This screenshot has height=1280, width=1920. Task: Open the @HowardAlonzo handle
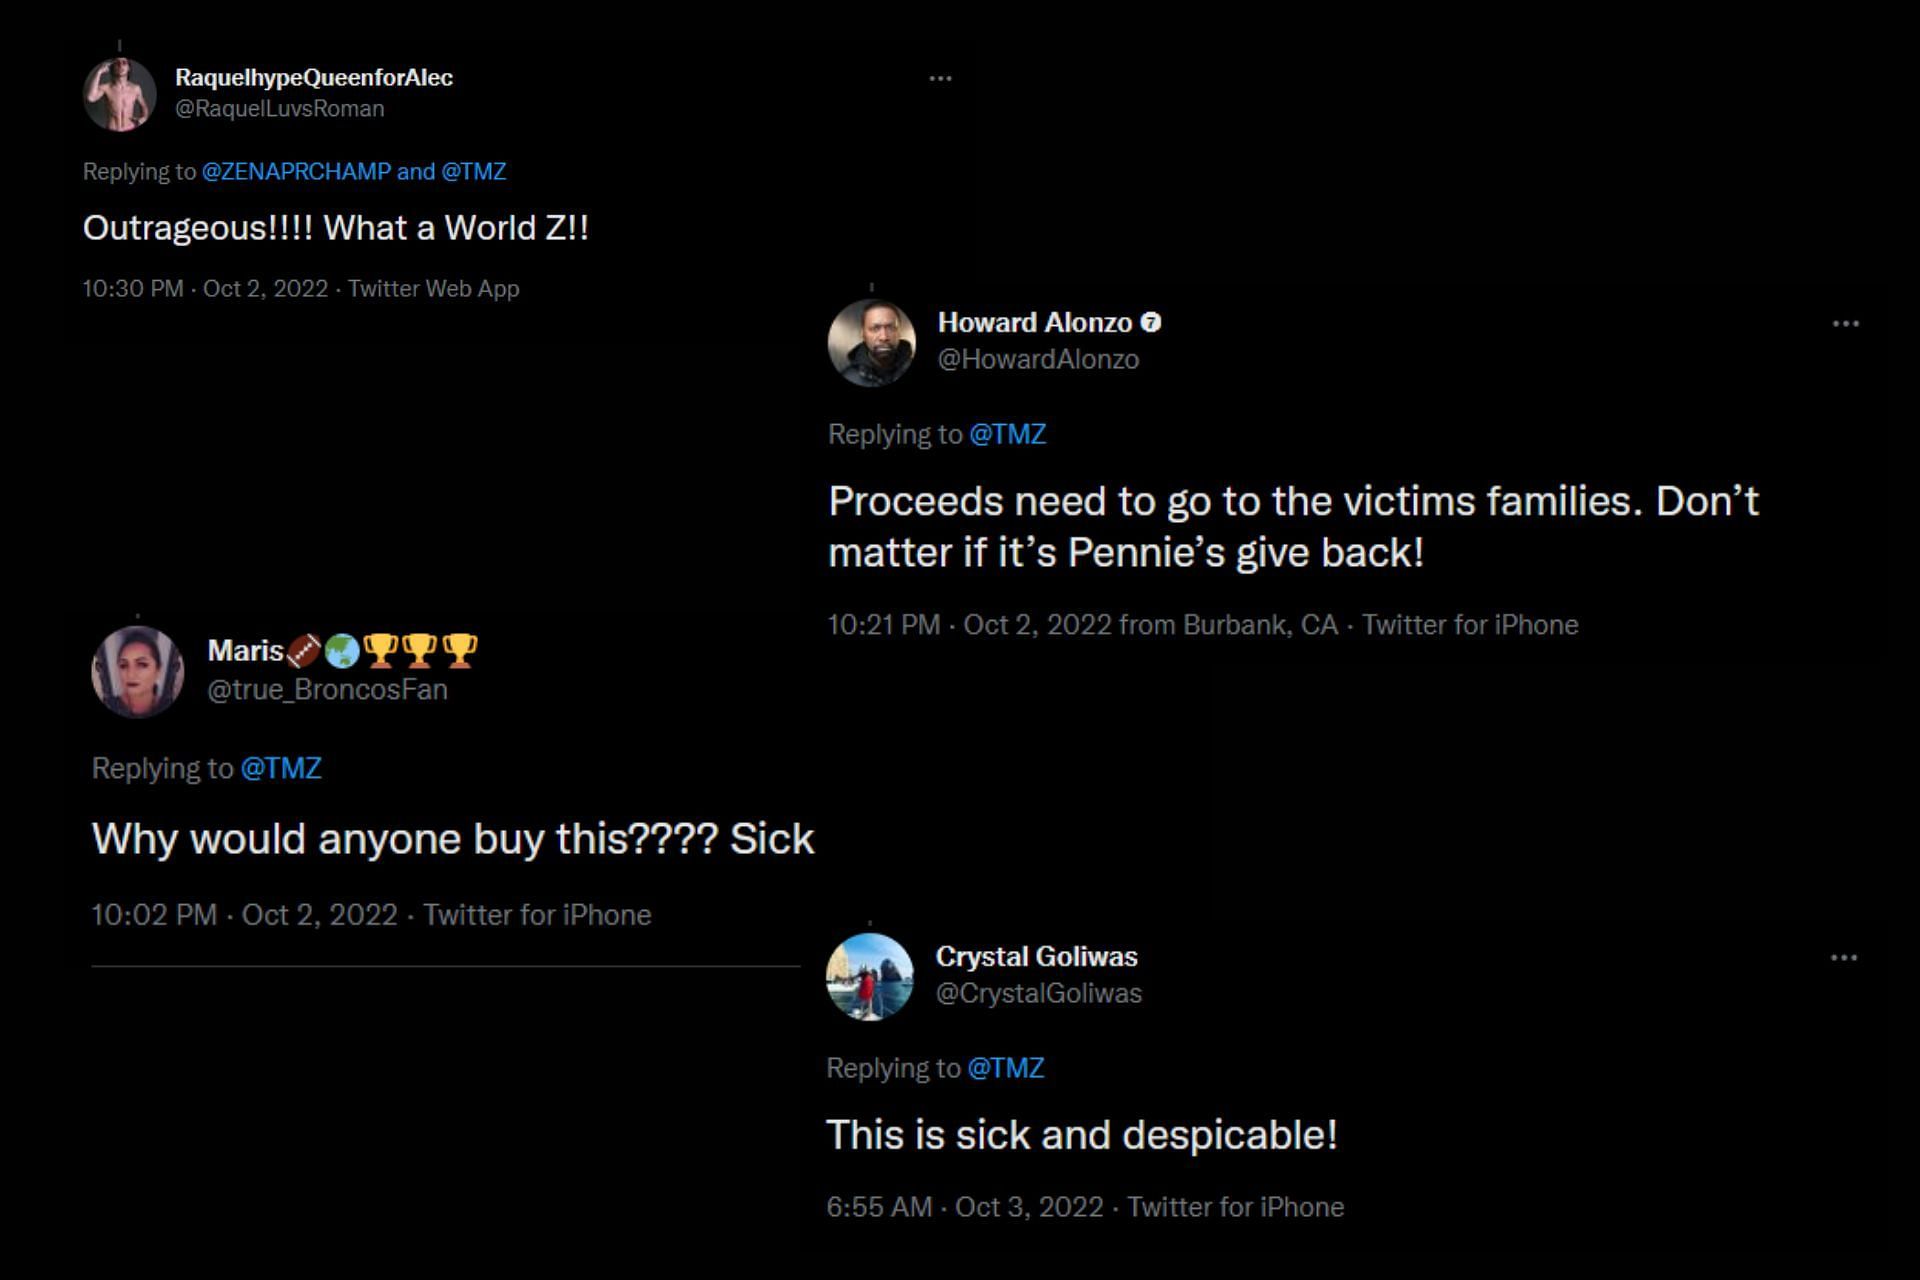pos(1038,360)
